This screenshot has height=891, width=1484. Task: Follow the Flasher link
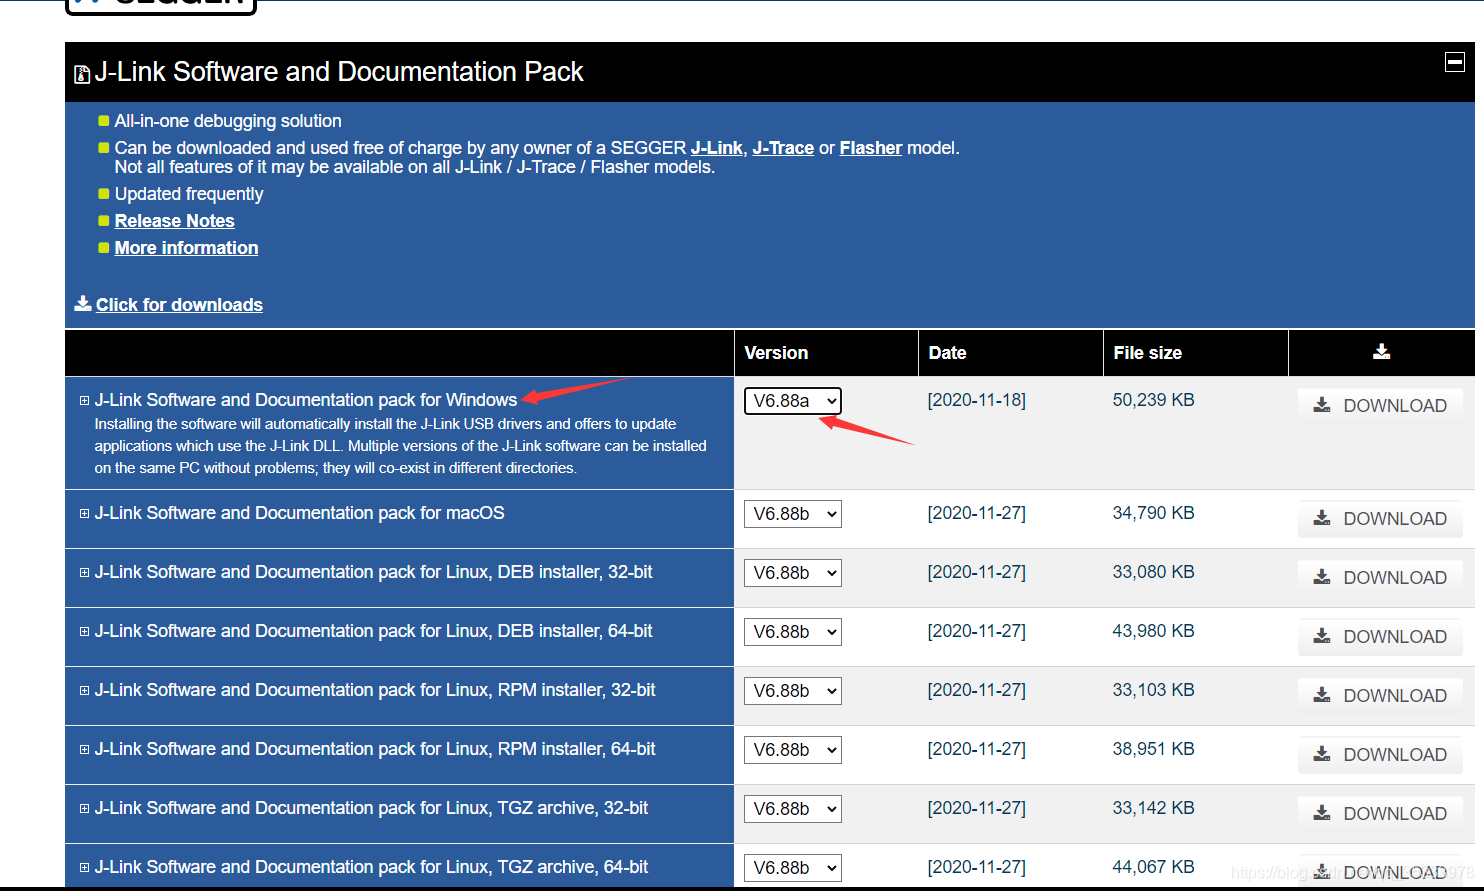[x=870, y=148]
